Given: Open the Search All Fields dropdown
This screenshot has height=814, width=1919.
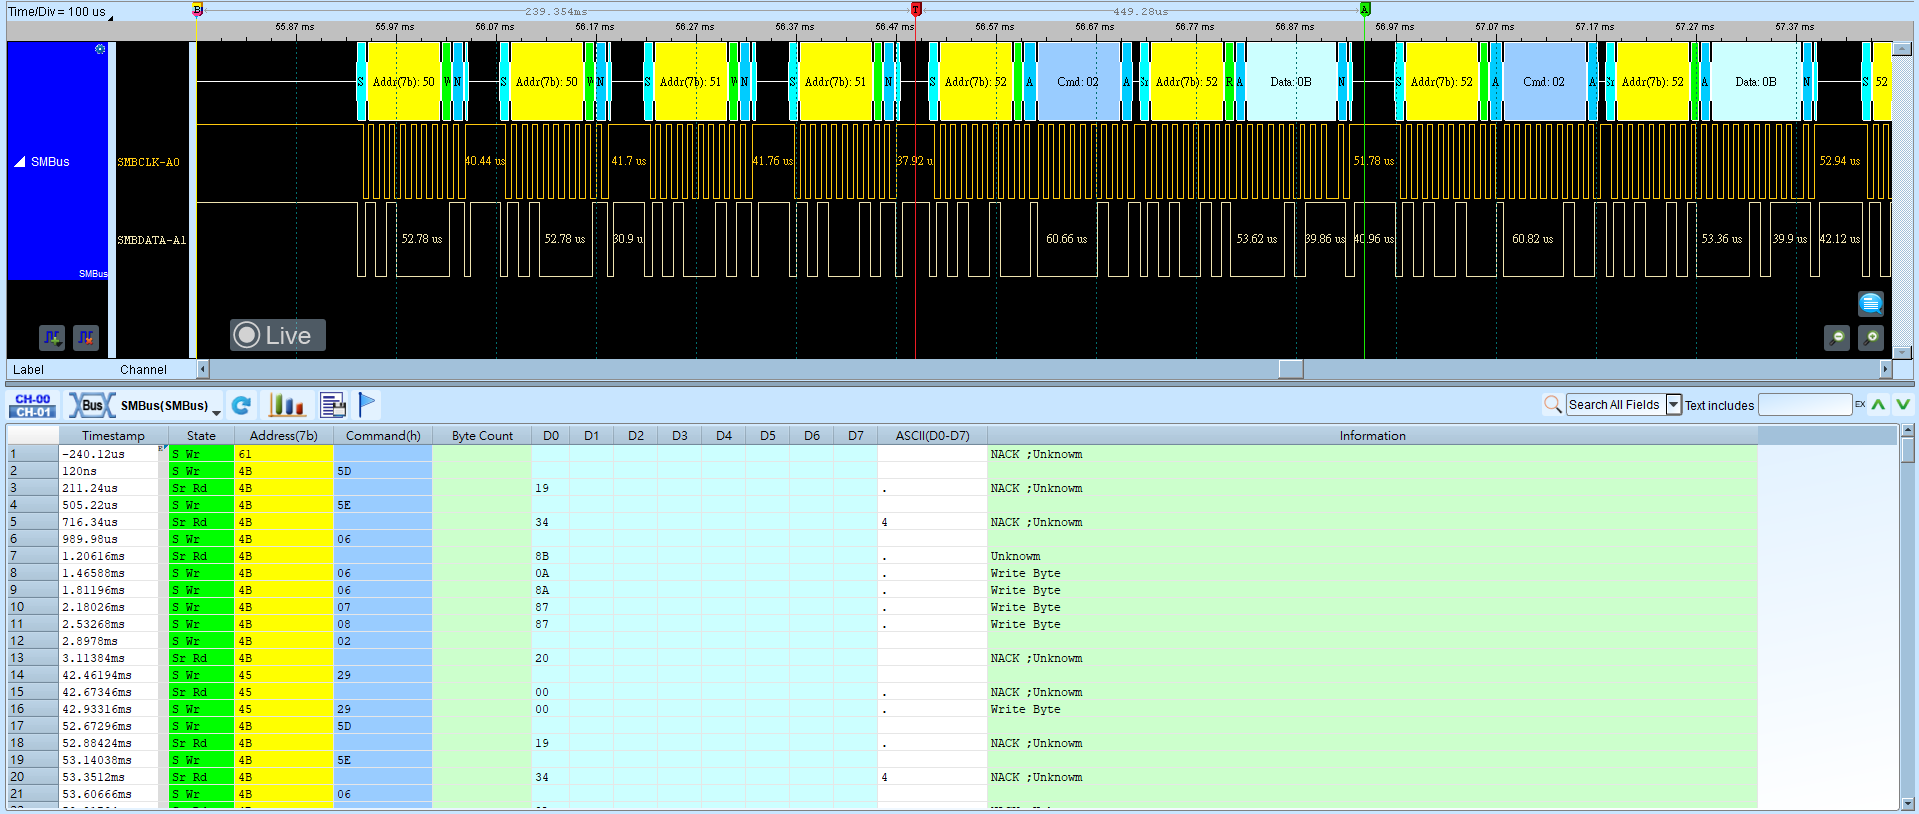Looking at the screenshot, I should (x=1673, y=404).
